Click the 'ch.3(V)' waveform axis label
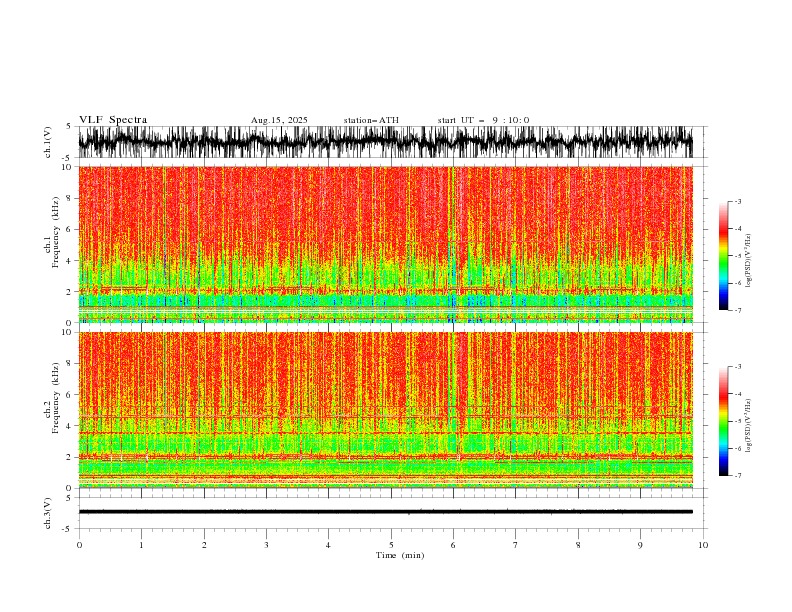Viewport: 792px width, 612px height. [48, 513]
